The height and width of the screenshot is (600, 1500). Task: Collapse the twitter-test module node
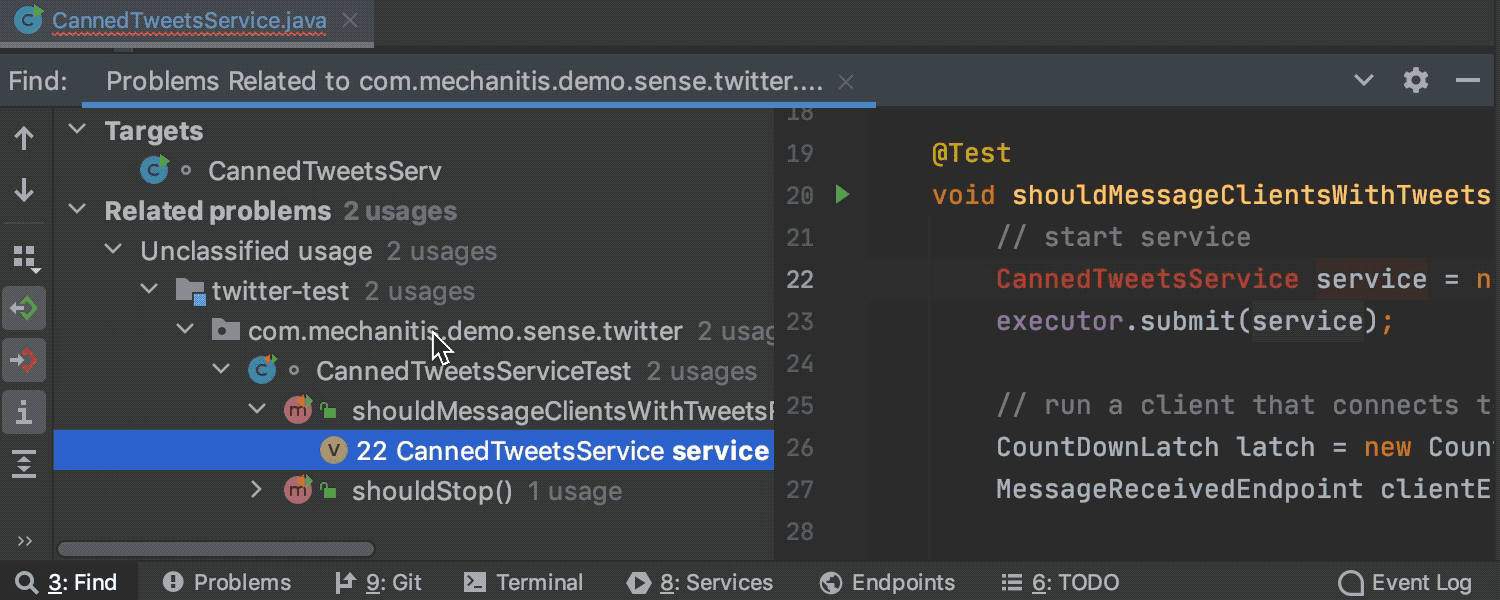(149, 290)
